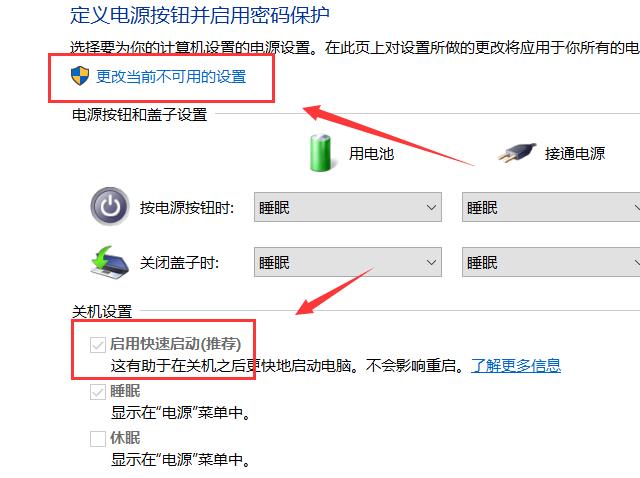
Task: Click the 定义电源按钮并启用密码保护 title
Action: point(200,16)
